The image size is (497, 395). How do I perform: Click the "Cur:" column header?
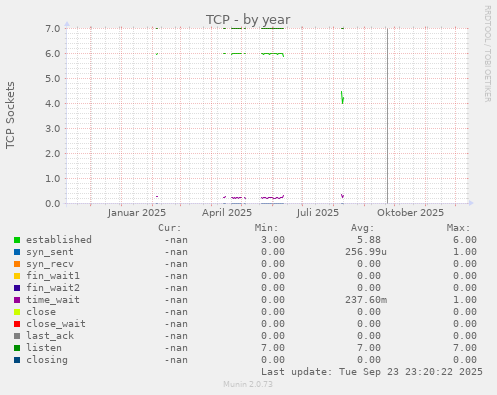coord(170,228)
